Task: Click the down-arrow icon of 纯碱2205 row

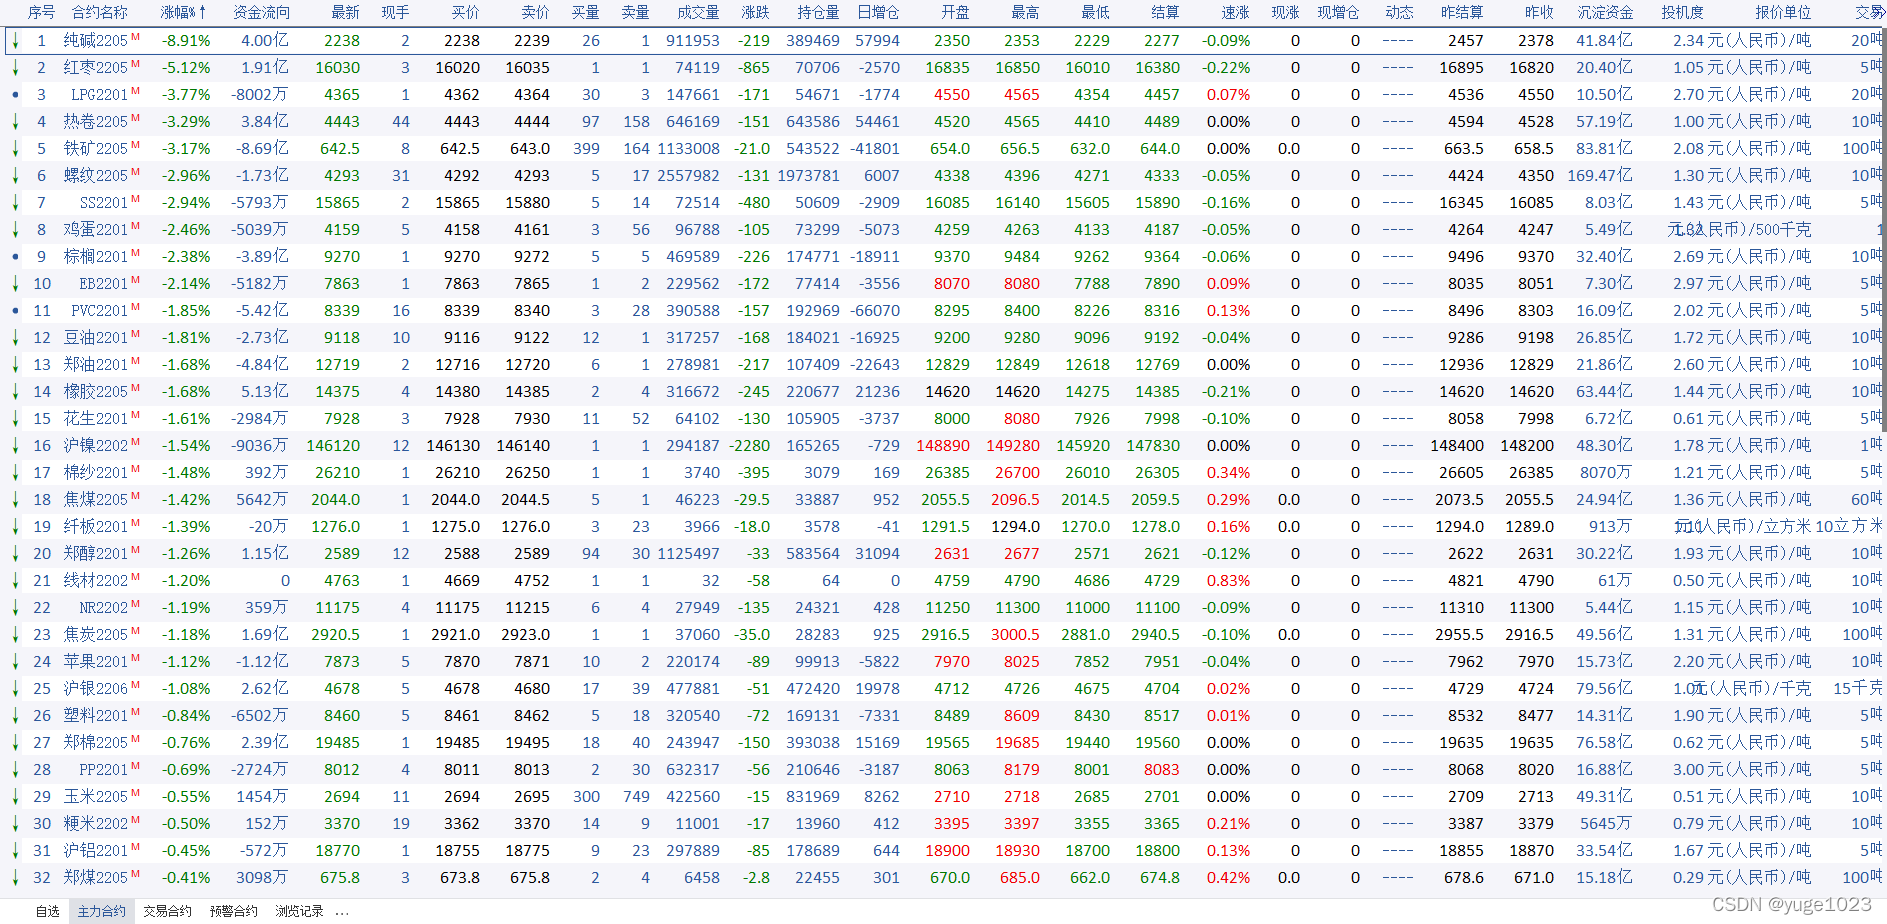Action: tap(15, 41)
